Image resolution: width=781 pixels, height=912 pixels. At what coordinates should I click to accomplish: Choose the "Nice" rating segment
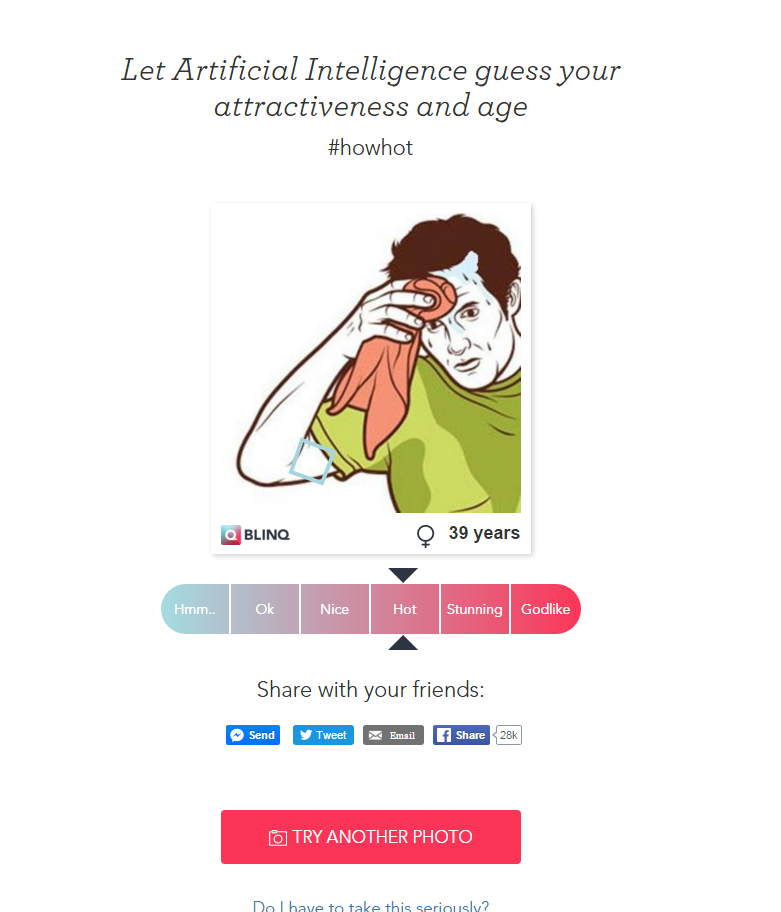coord(335,609)
